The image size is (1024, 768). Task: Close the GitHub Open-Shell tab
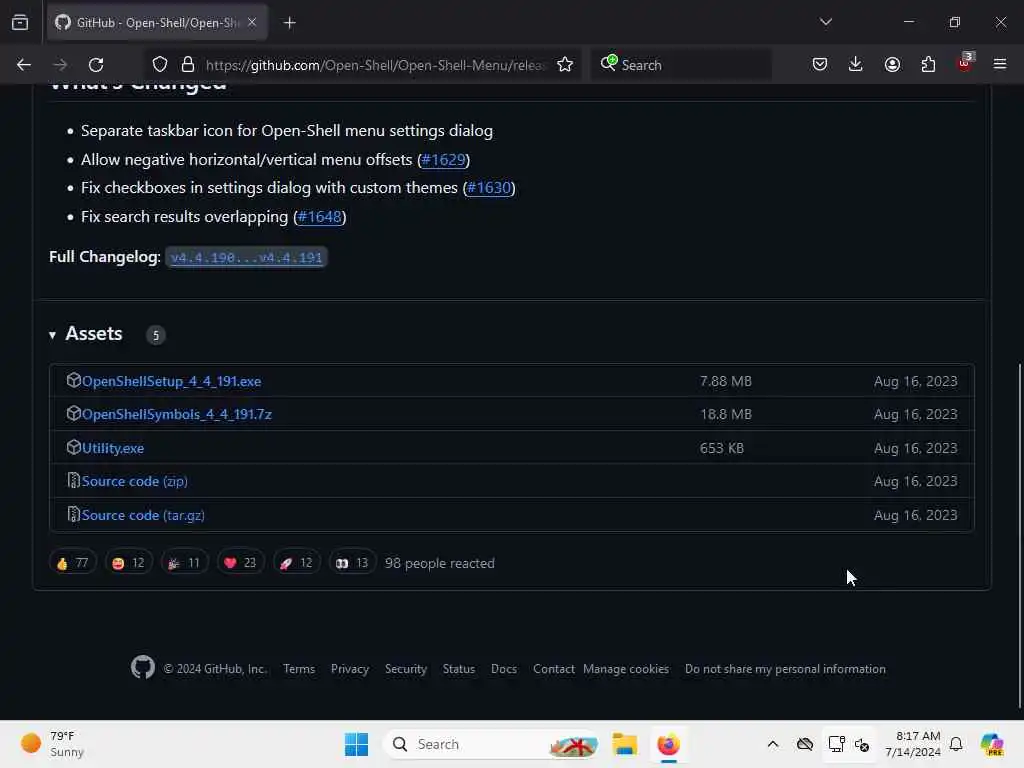252,22
